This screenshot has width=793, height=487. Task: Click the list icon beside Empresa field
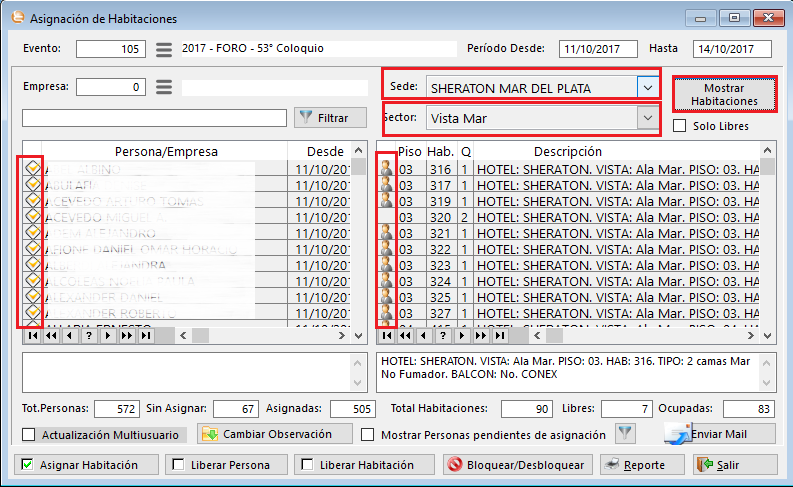click(x=165, y=87)
